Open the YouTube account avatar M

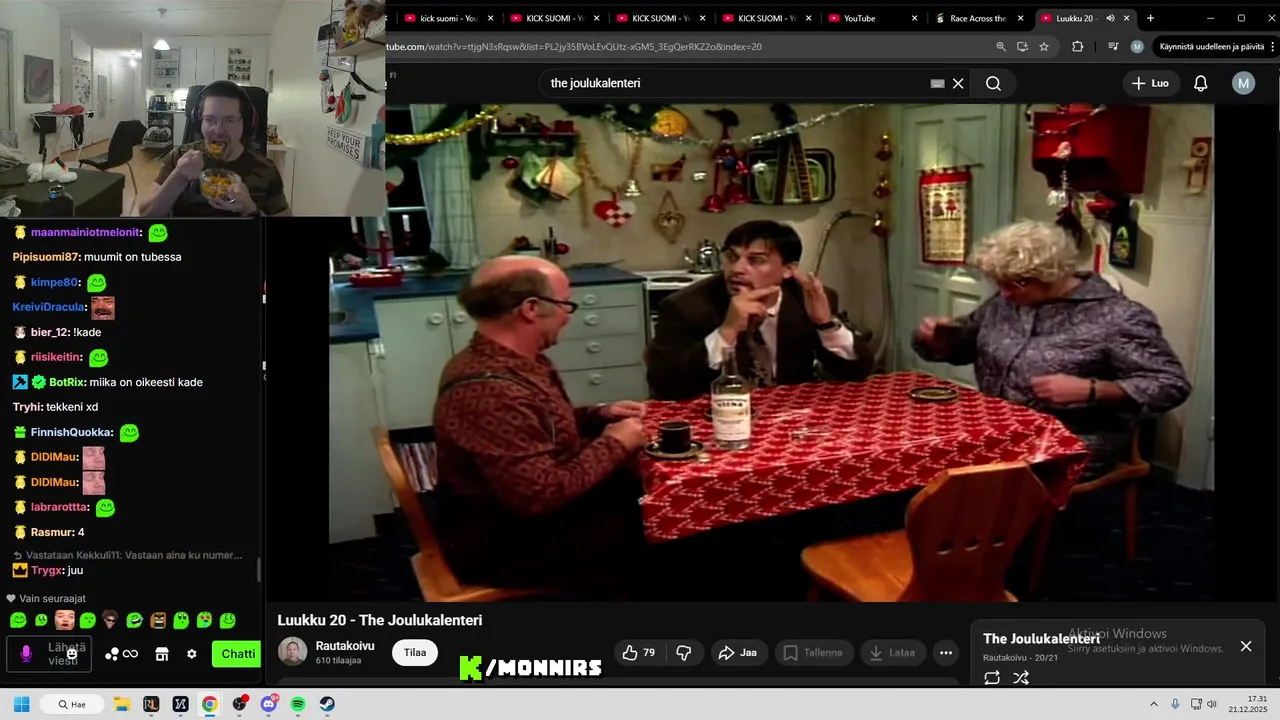tap(1243, 83)
